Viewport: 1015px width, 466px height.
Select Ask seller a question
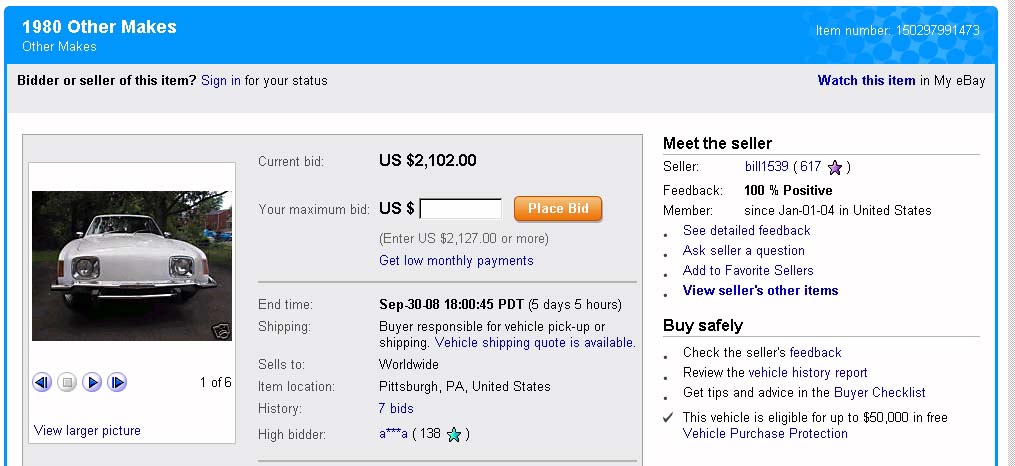[743, 250]
